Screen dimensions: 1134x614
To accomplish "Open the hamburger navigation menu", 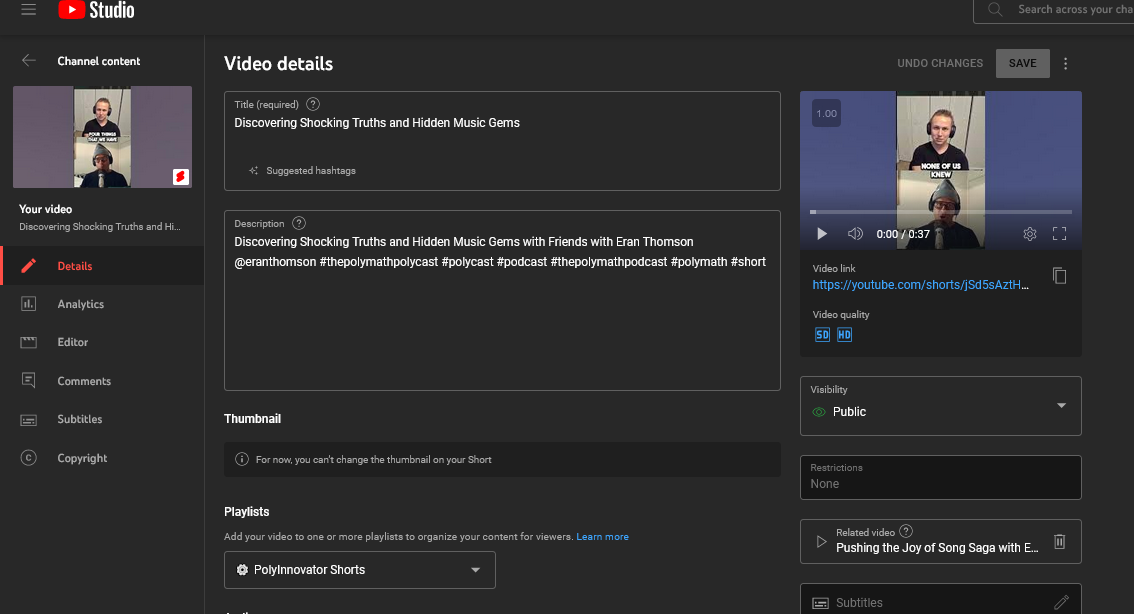I will [x=28, y=10].
